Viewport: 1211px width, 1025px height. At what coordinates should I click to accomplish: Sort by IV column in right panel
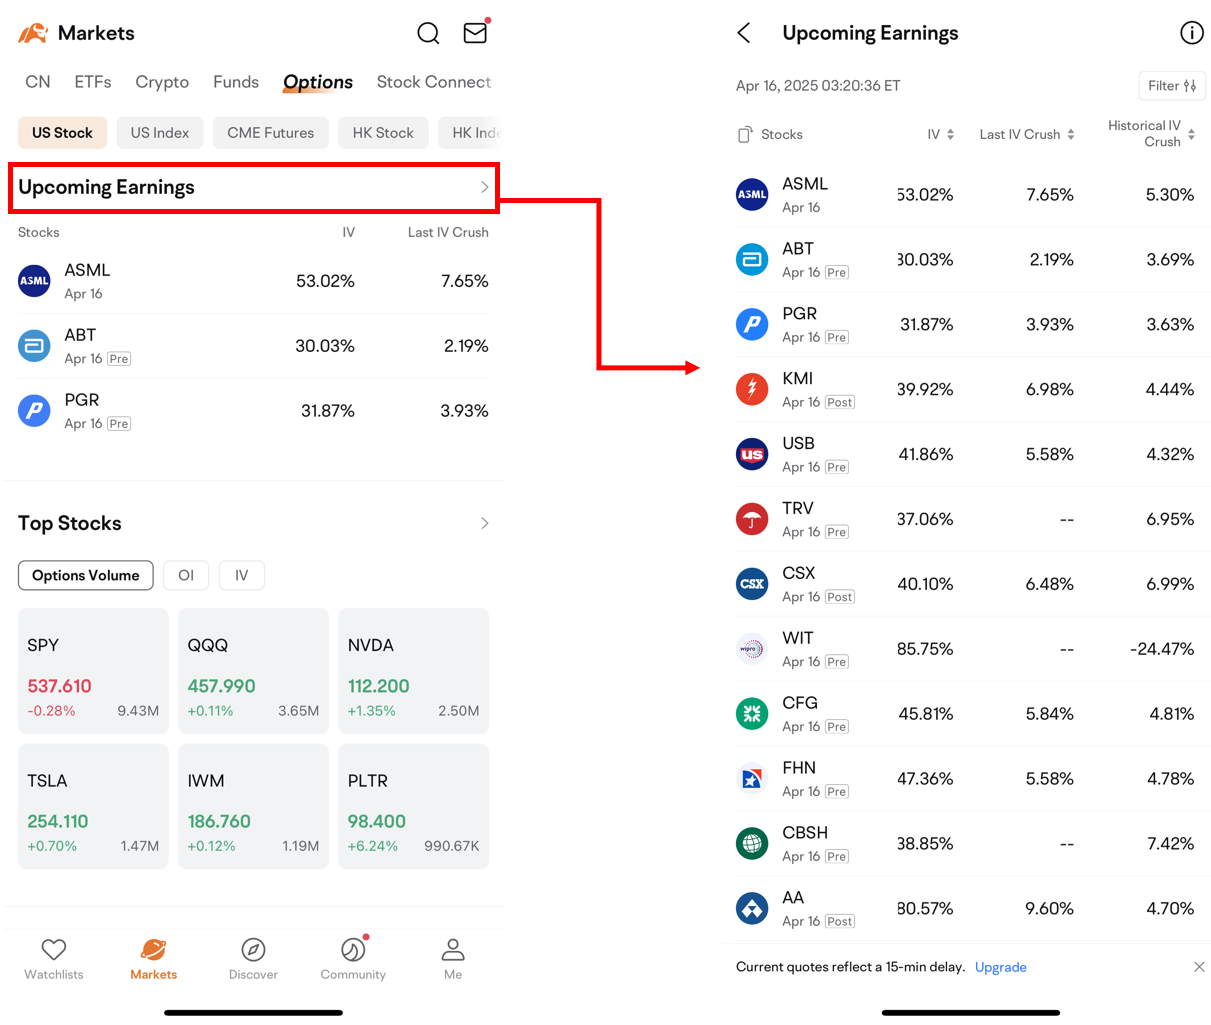pos(940,134)
